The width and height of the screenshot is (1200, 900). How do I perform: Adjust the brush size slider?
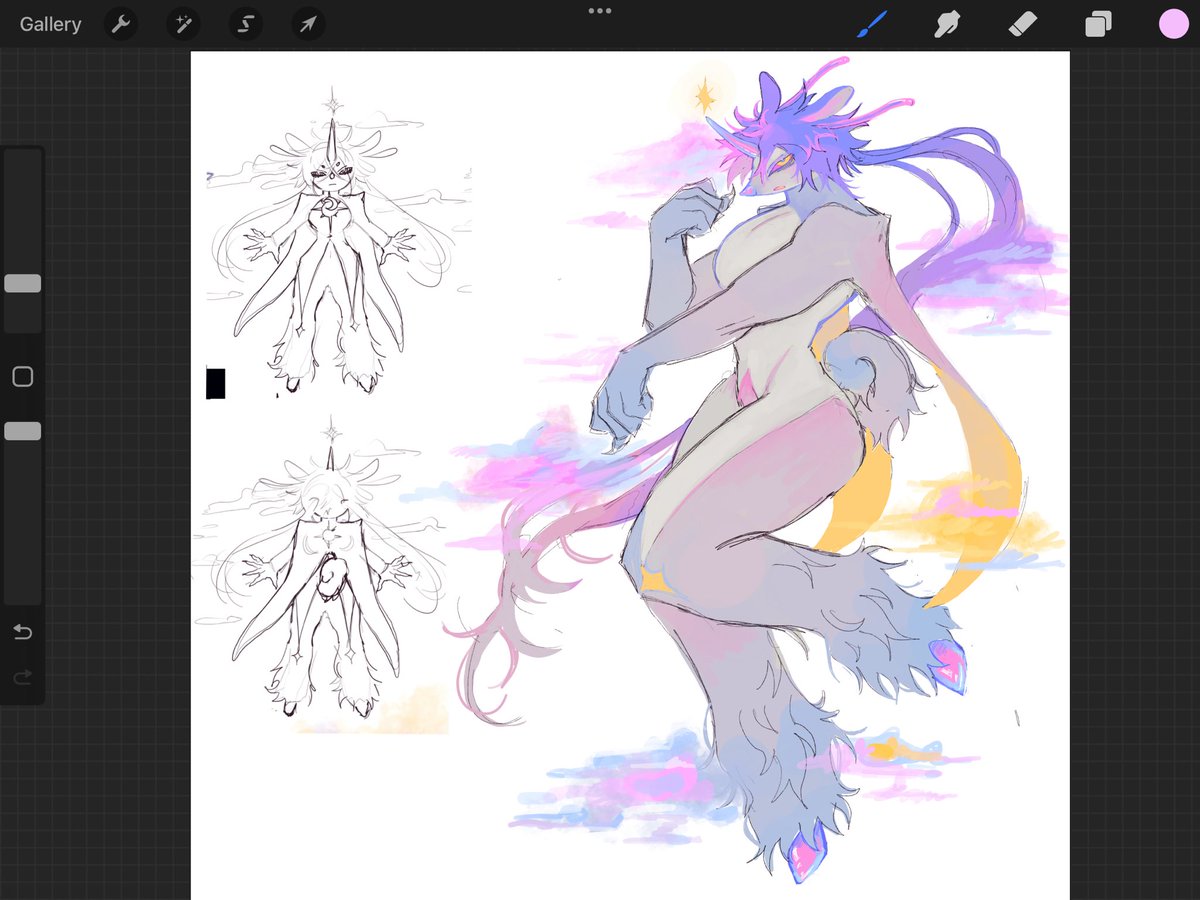tap(22, 283)
